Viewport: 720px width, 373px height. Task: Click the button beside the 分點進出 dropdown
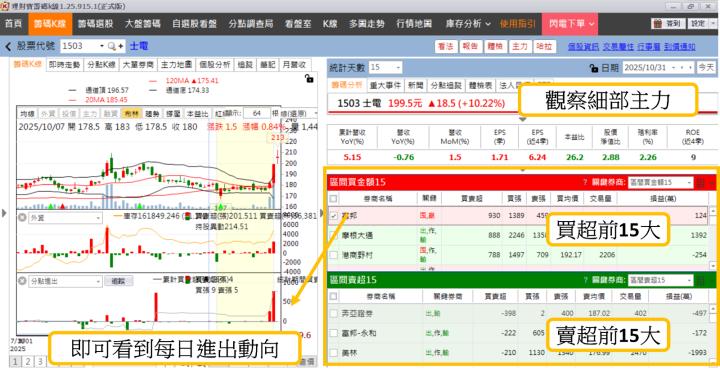click(119, 281)
